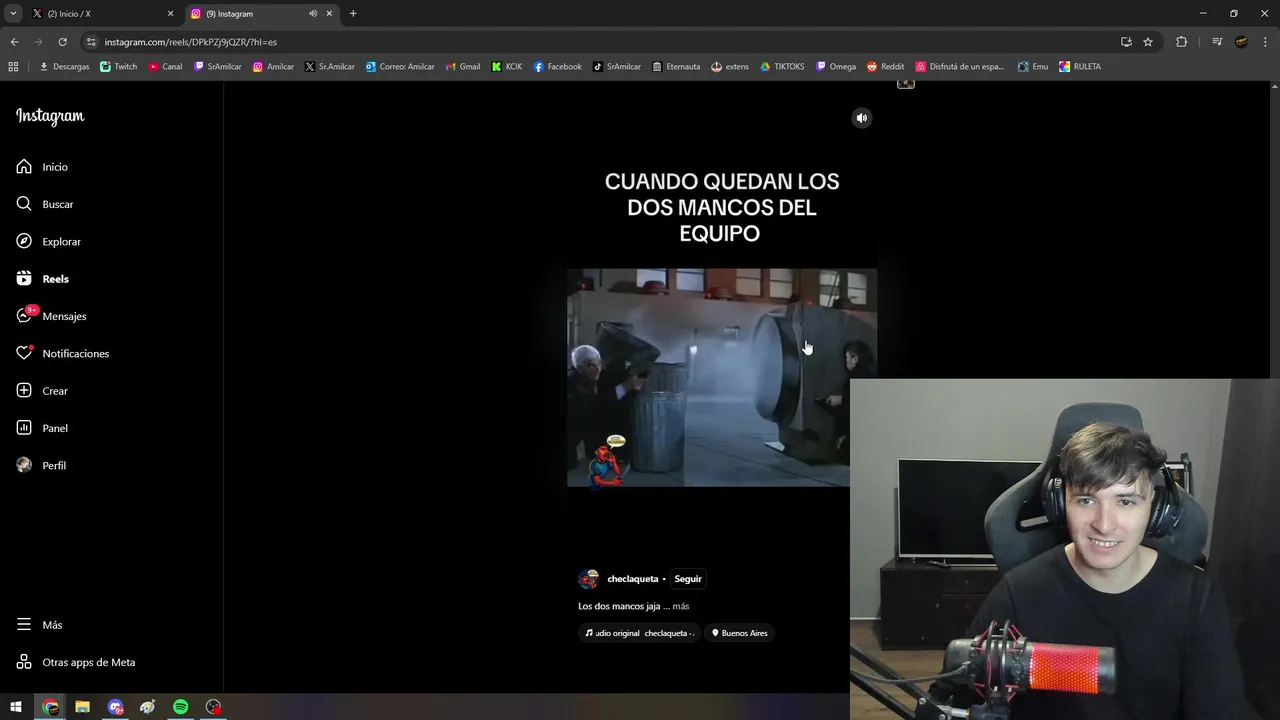This screenshot has height=720, width=1280.
Task: Mute the Instagram tab audio indicator
Action: click(313, 14)
